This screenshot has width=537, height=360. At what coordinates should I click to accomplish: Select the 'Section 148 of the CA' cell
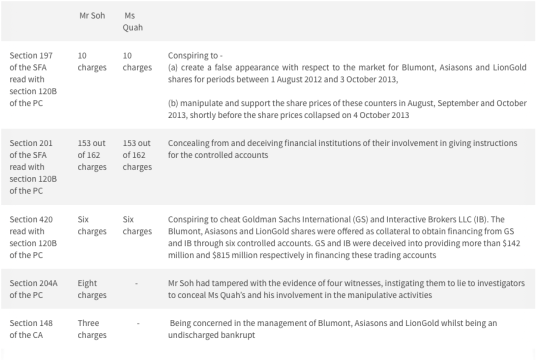click(x=31, y=329)
